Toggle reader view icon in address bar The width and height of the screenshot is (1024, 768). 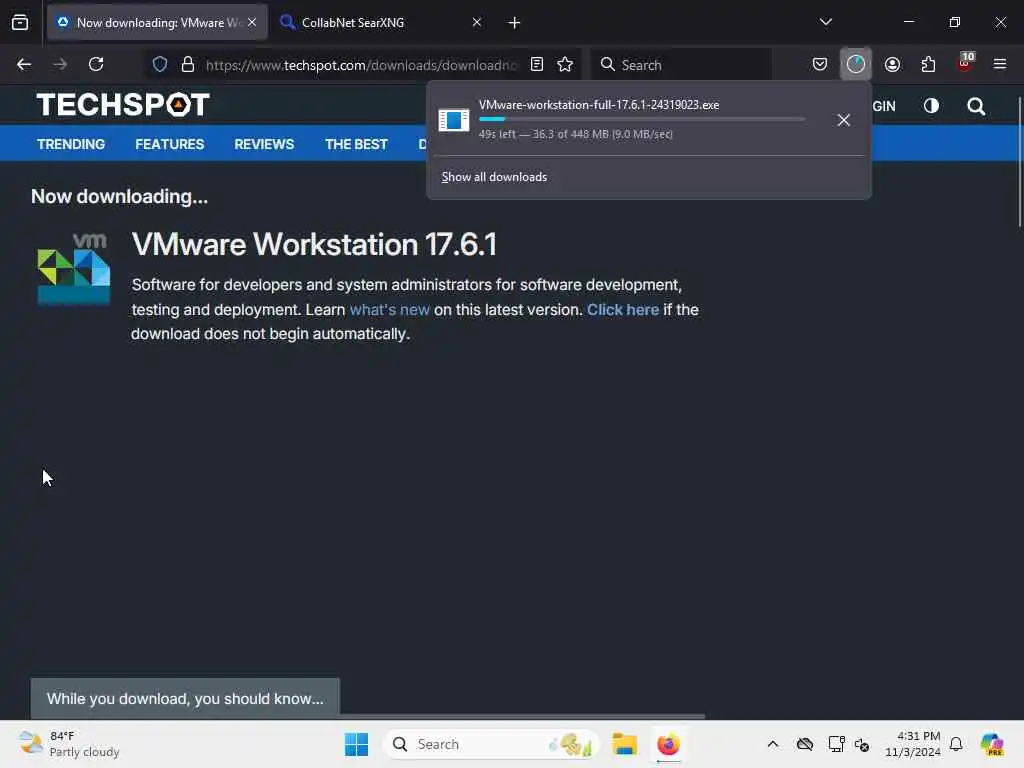[x=537, y=64]
